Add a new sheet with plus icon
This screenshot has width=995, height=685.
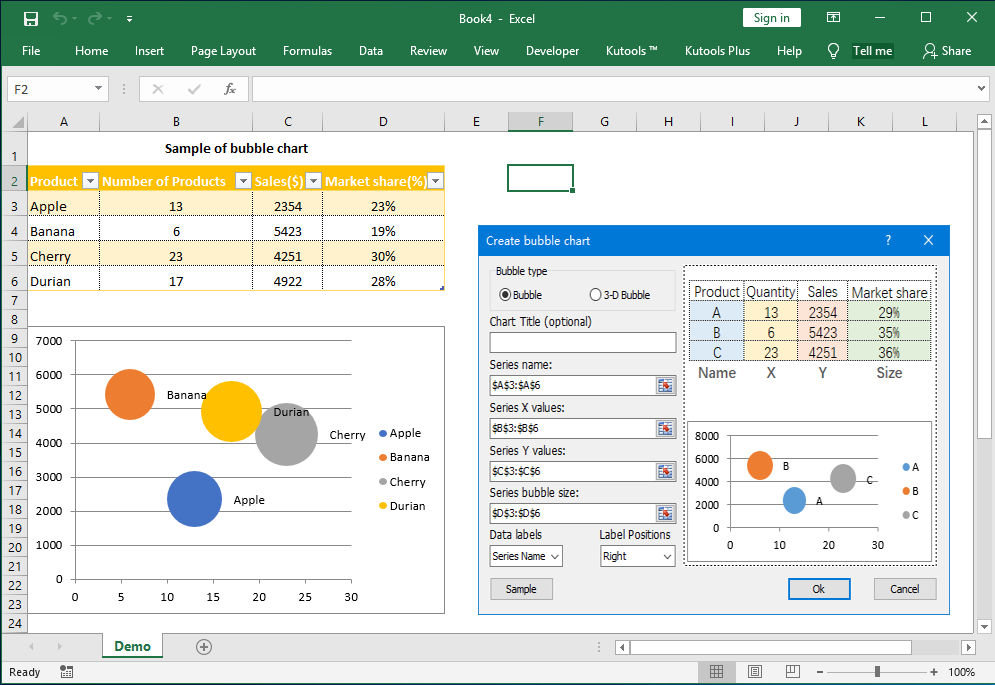[204, 647]
